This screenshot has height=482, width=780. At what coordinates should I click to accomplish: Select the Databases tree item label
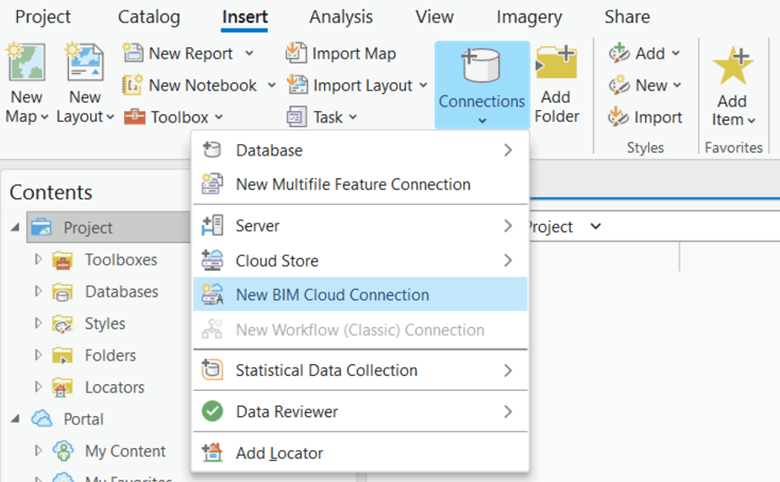click(121, 291)
